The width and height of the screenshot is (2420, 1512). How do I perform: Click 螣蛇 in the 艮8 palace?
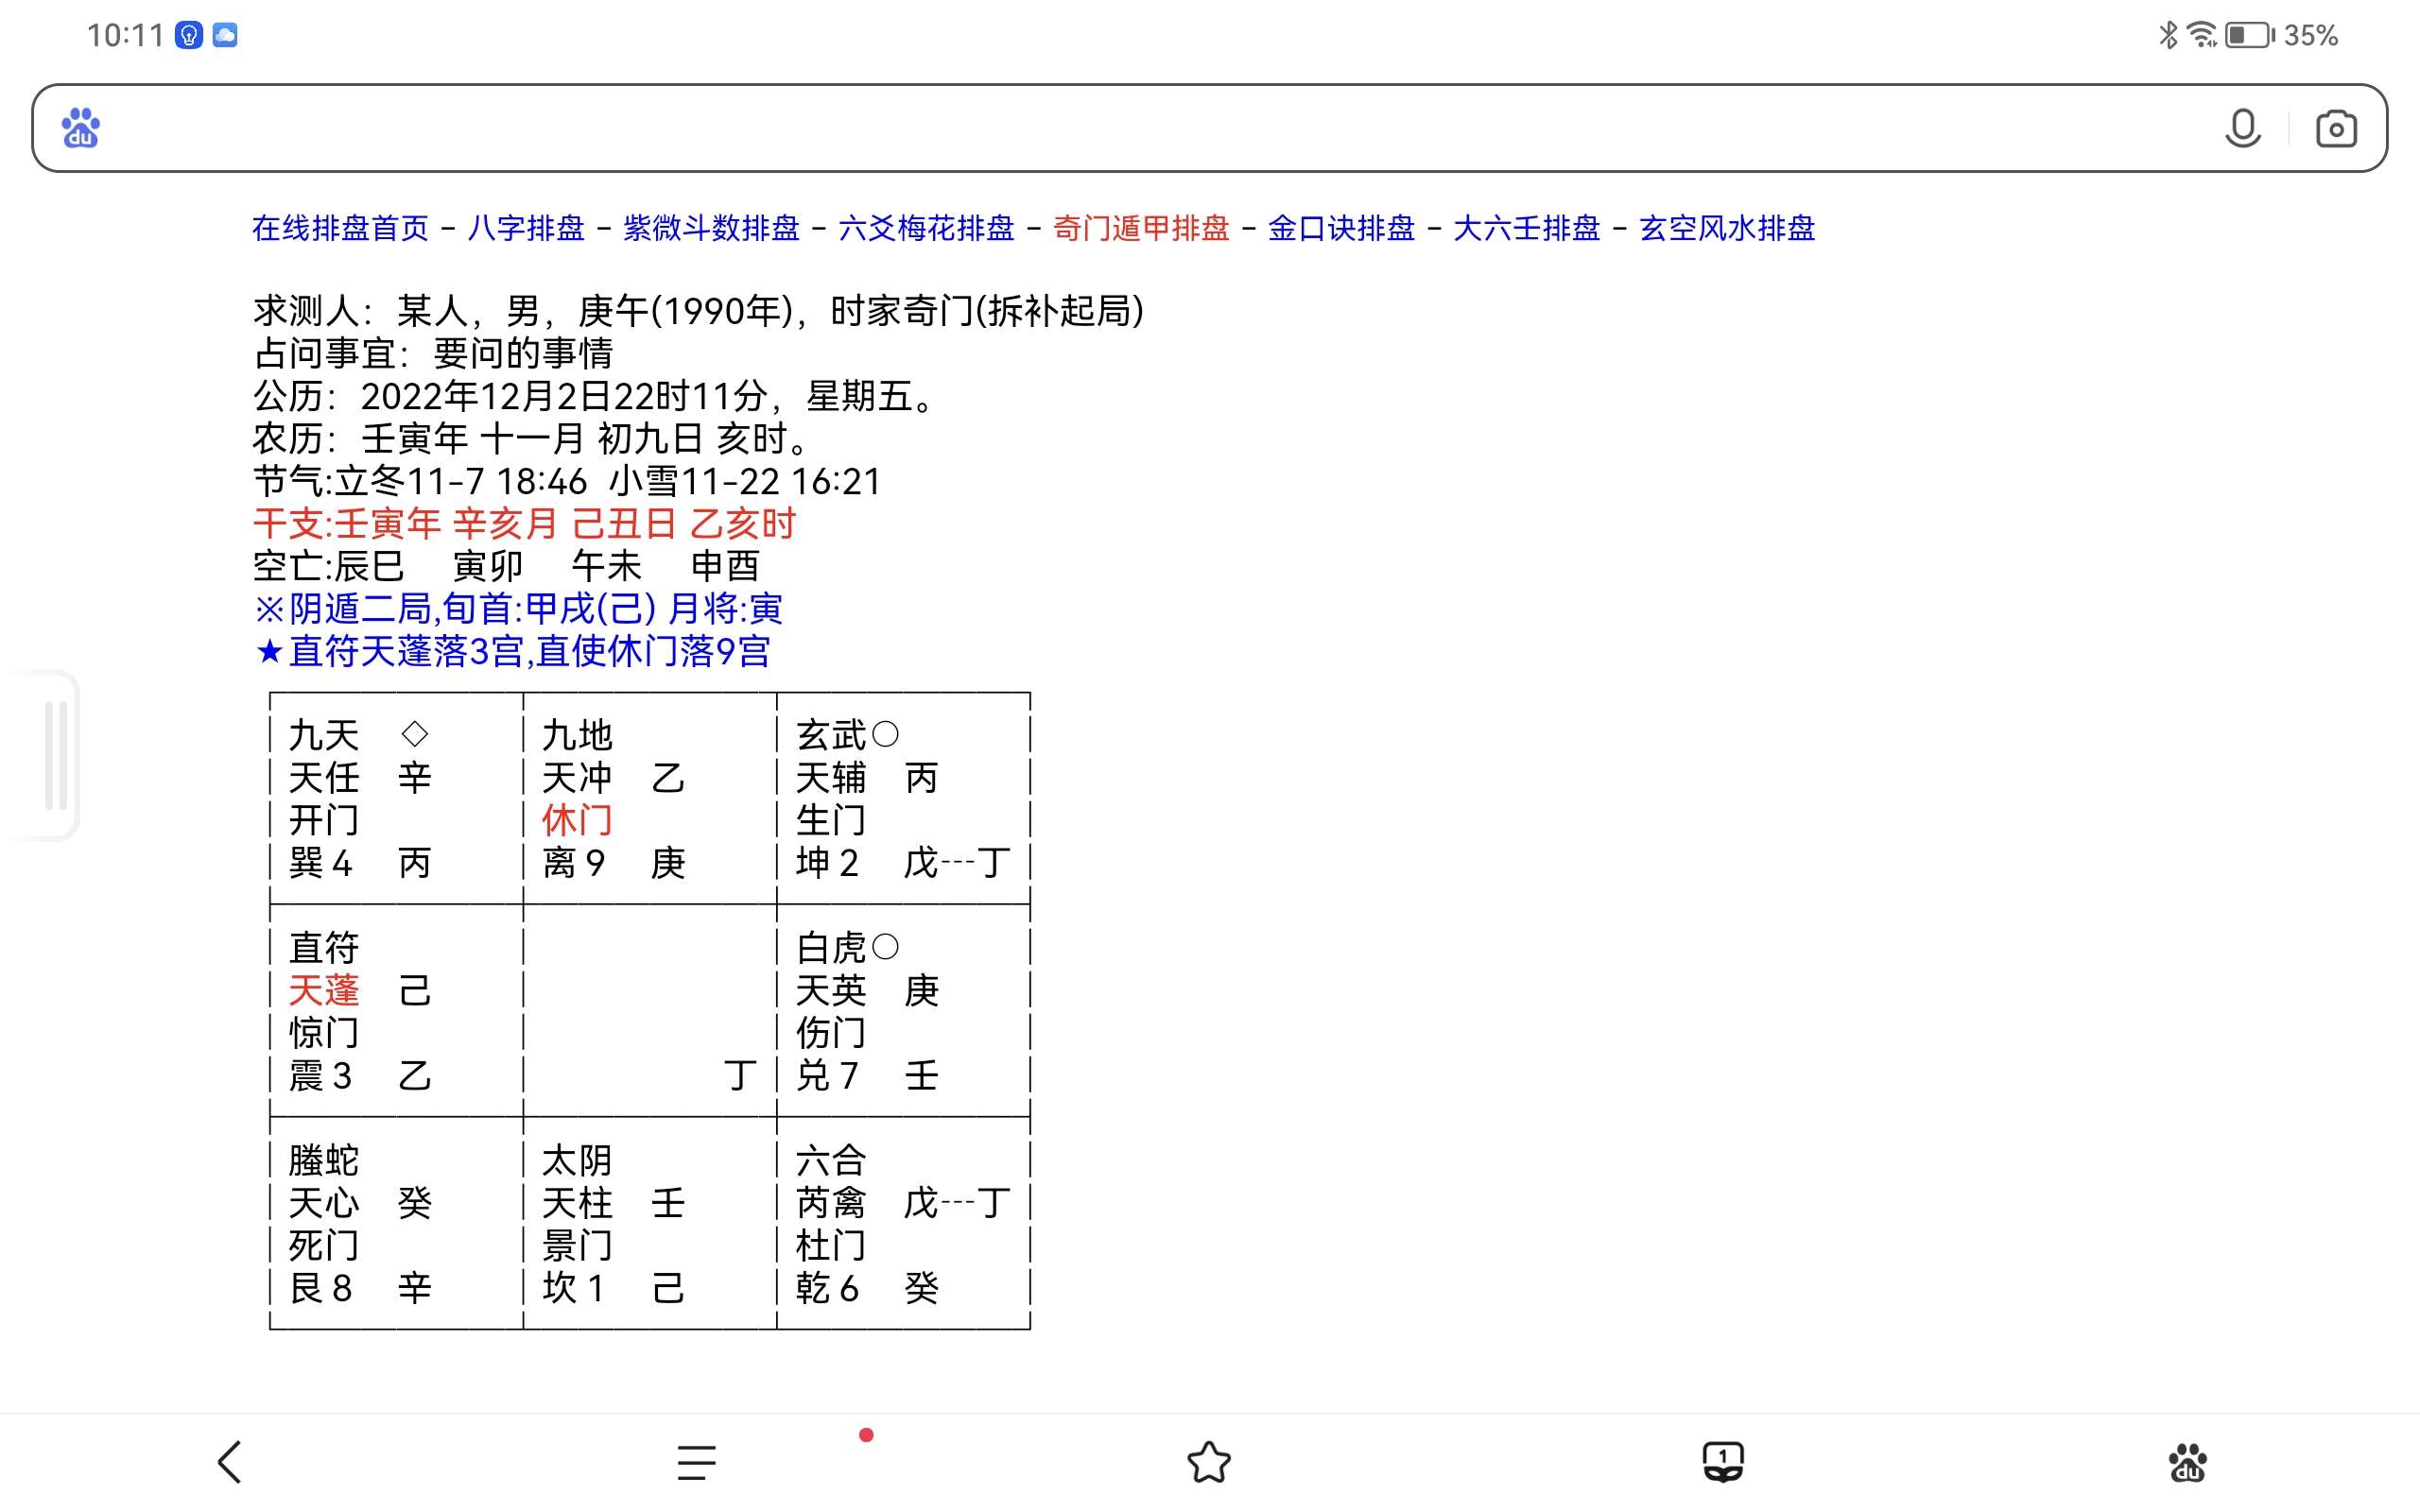tap(323, 1161)
